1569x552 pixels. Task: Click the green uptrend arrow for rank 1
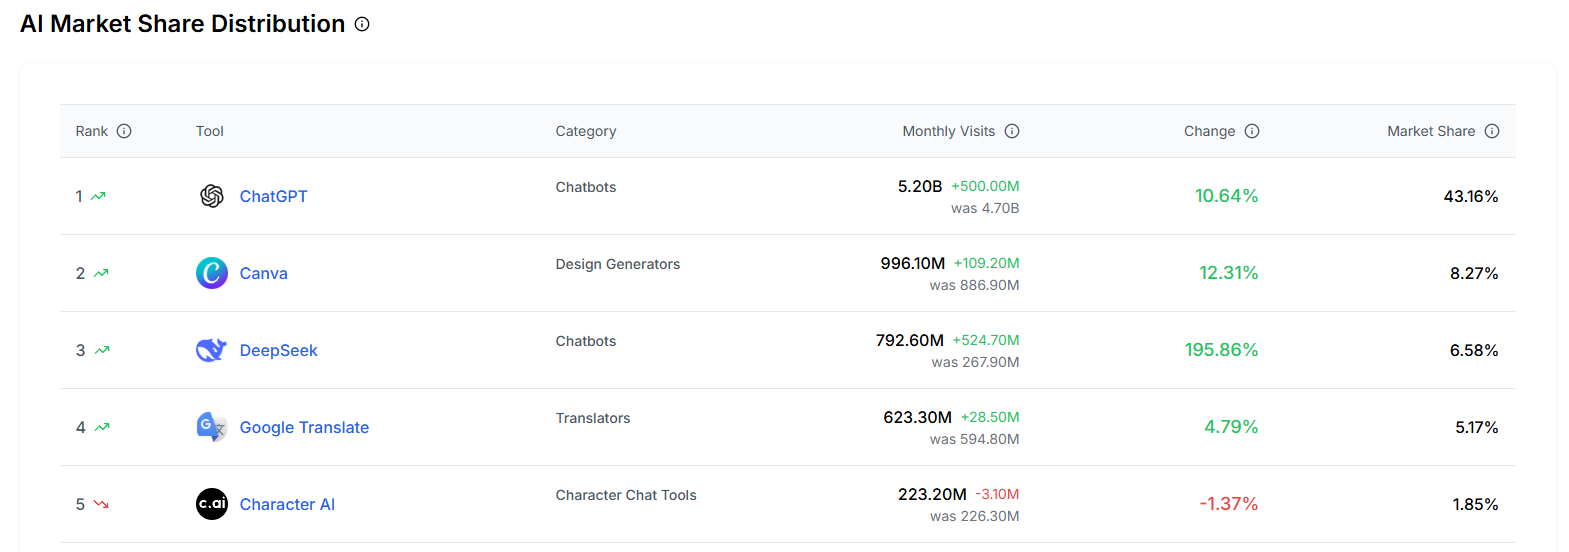coord(98,196)
